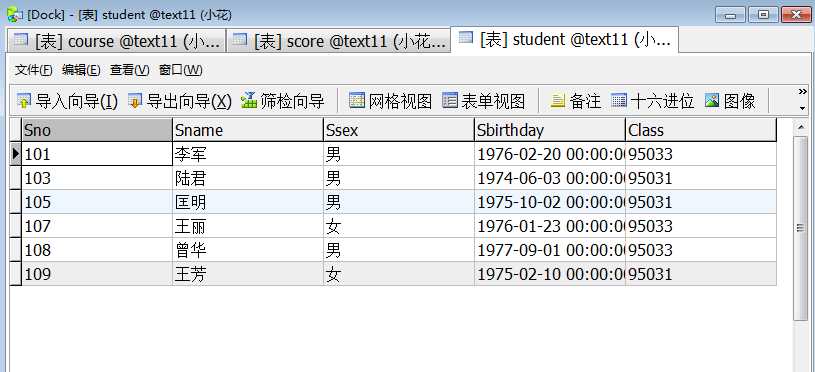The height and width of the screenshot is (372, 815).
Task: Switch to Form View icon
Action: pyautogui.click(x=450, y=100)
